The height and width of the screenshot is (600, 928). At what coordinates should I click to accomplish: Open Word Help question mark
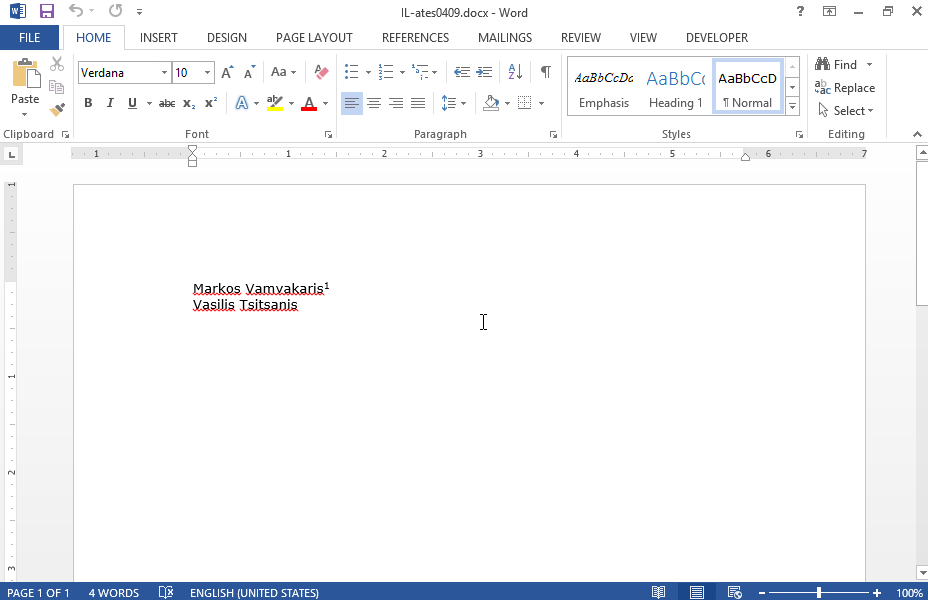coord(800,11)
